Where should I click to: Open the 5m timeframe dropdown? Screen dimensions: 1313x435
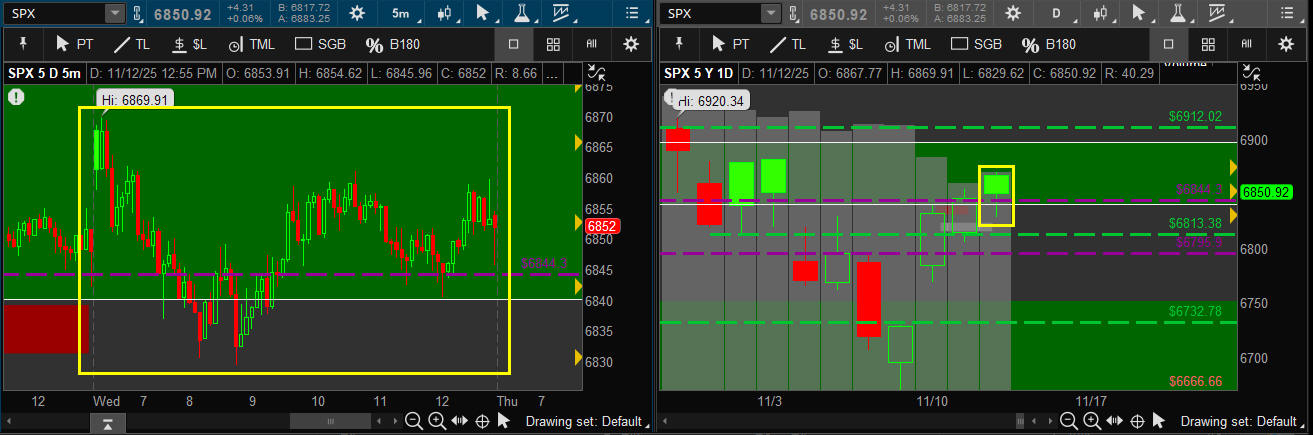click(x=400, y=14)
